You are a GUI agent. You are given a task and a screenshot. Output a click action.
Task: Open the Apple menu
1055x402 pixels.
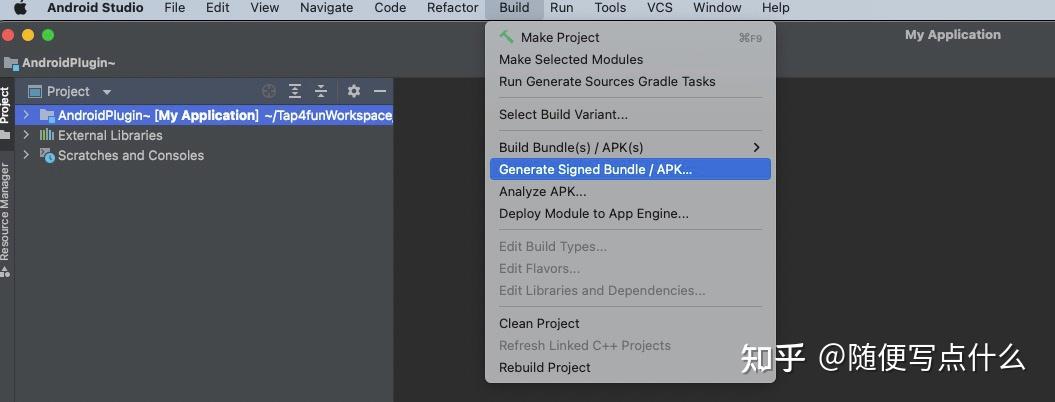point(20,8)
